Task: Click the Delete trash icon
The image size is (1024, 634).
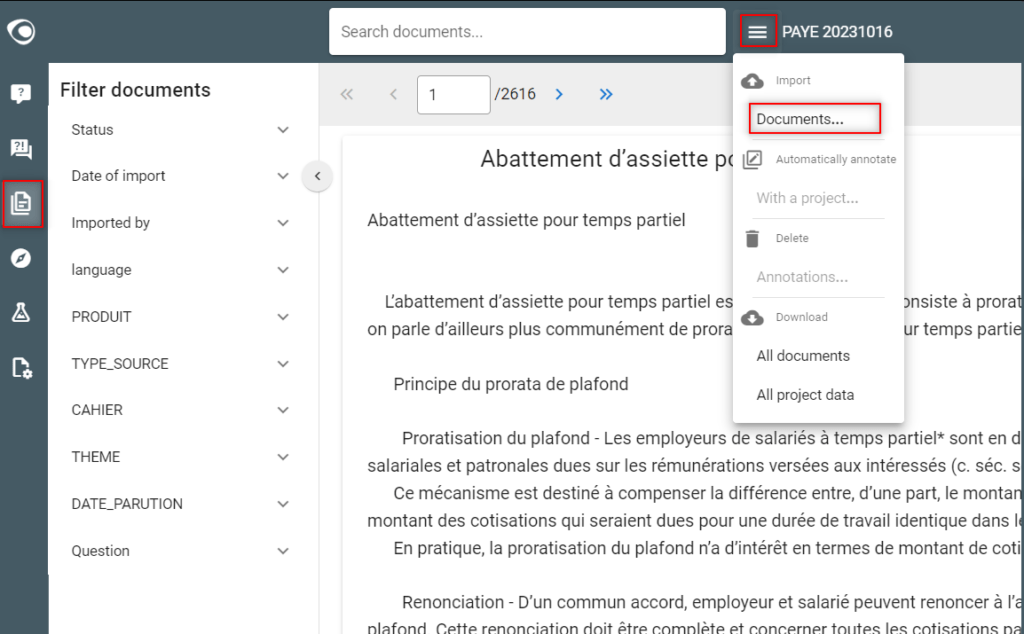Action: click(752, 238)
